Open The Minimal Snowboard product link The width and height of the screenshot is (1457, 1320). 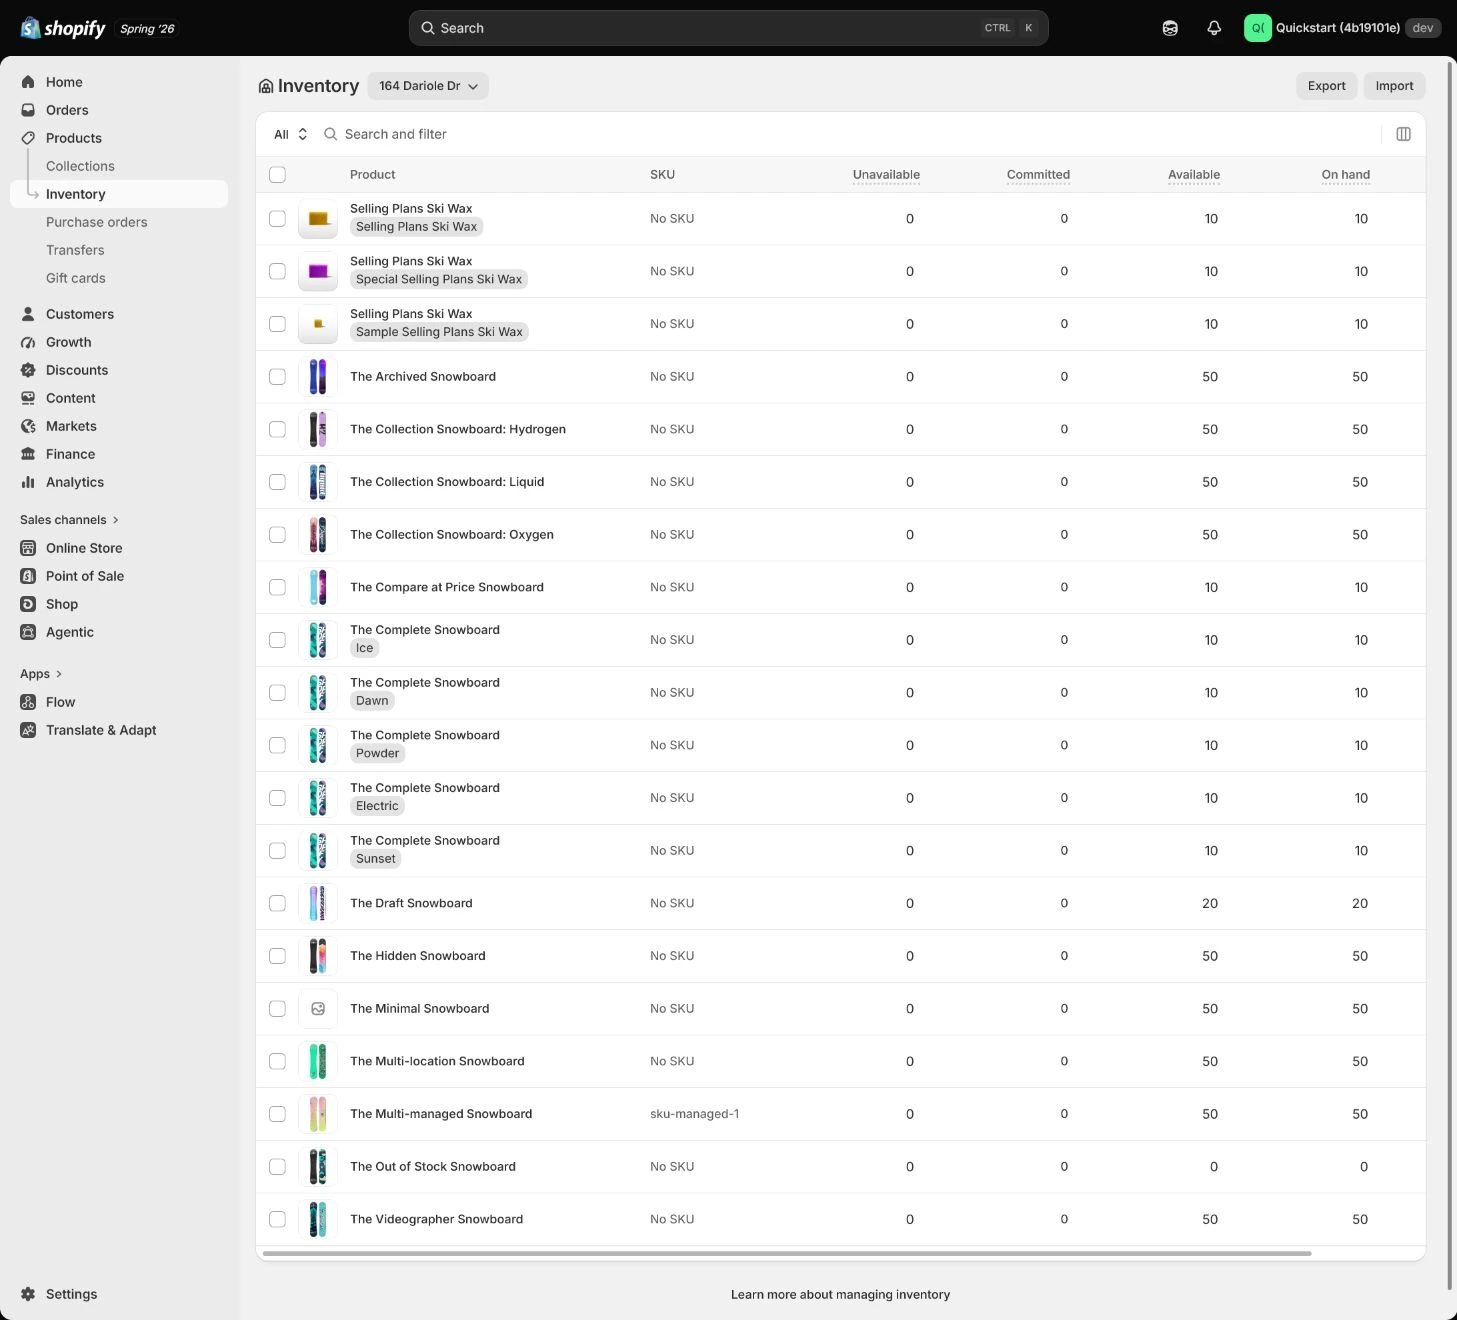point(419,1009)
